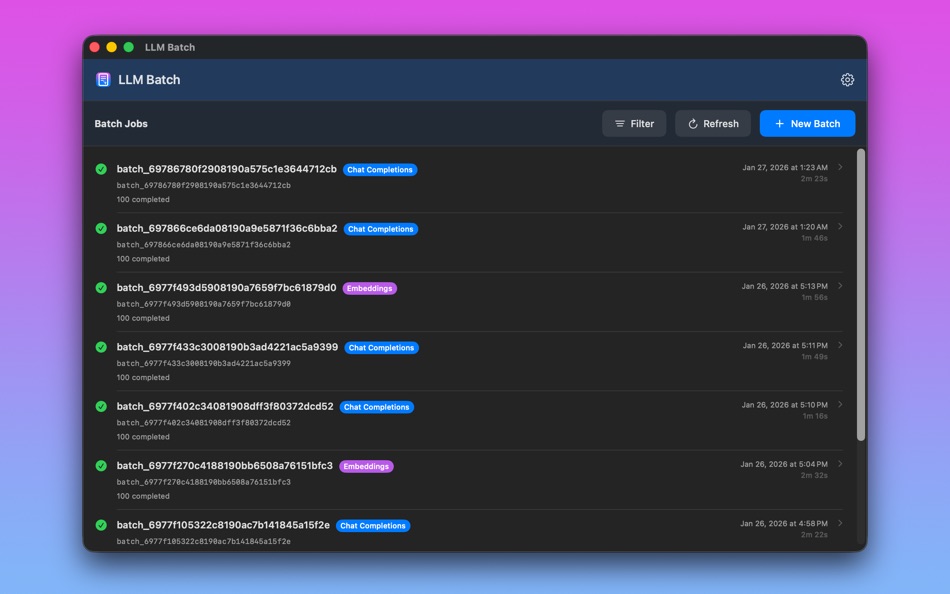This screenshot has height=594, width=950.
Task: Click the 'Jan 26, 2026 at 4:58 PM' timestamp
Action: click(784, 524)
